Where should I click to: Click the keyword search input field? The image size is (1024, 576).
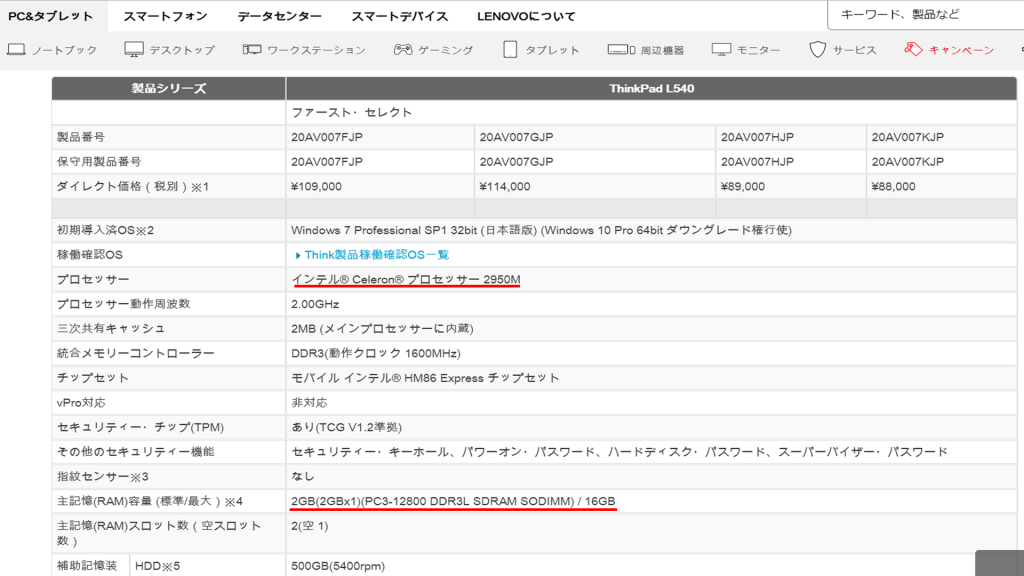[925, 15]
